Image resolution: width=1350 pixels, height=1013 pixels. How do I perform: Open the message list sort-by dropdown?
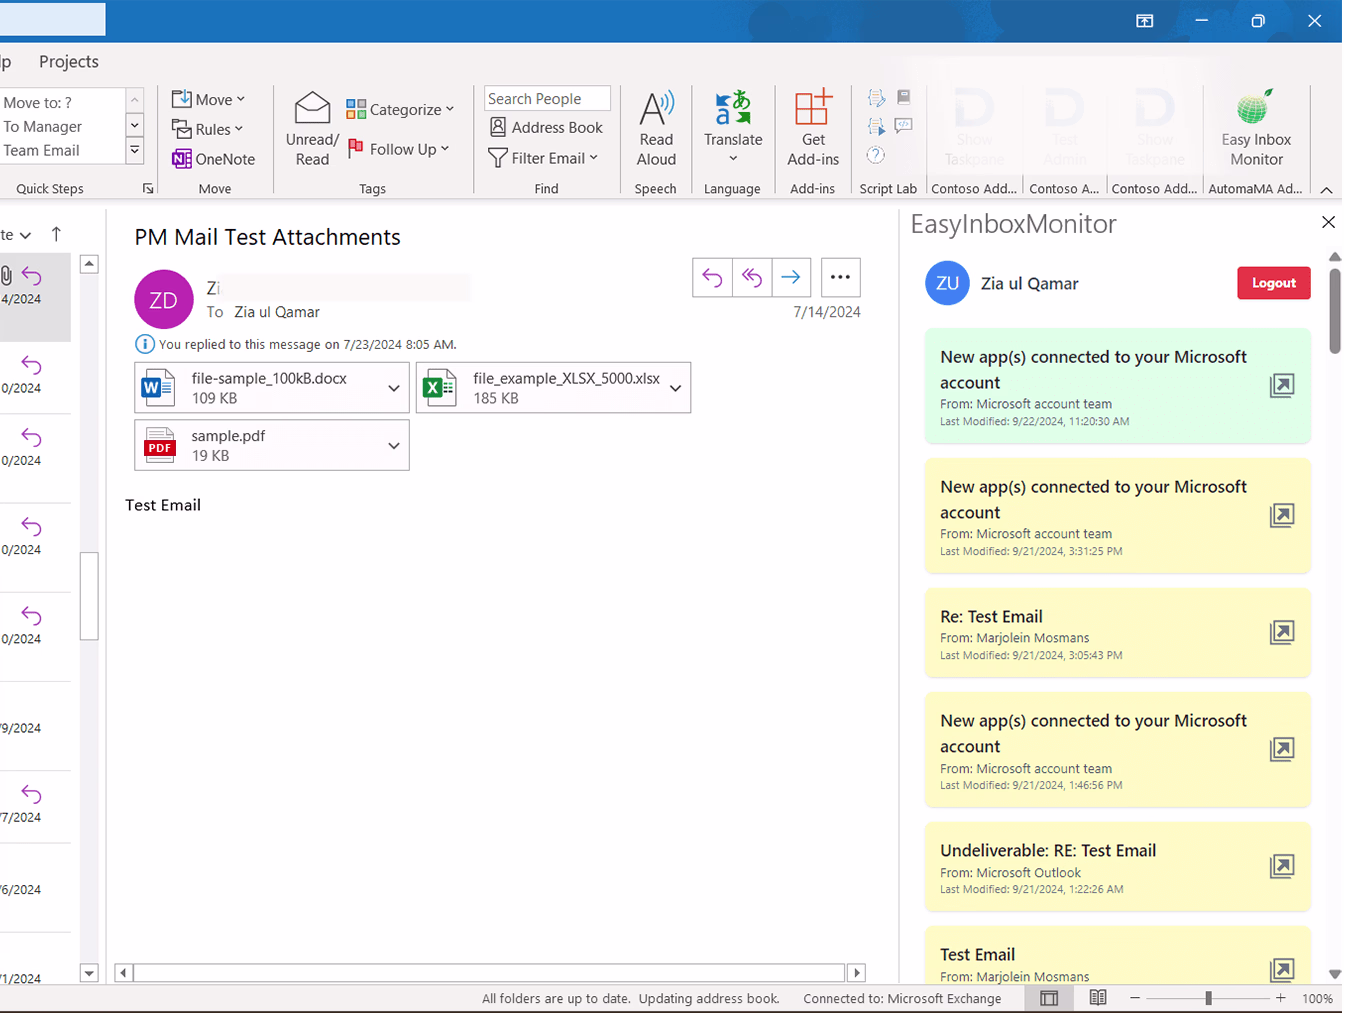pos(16,235)
